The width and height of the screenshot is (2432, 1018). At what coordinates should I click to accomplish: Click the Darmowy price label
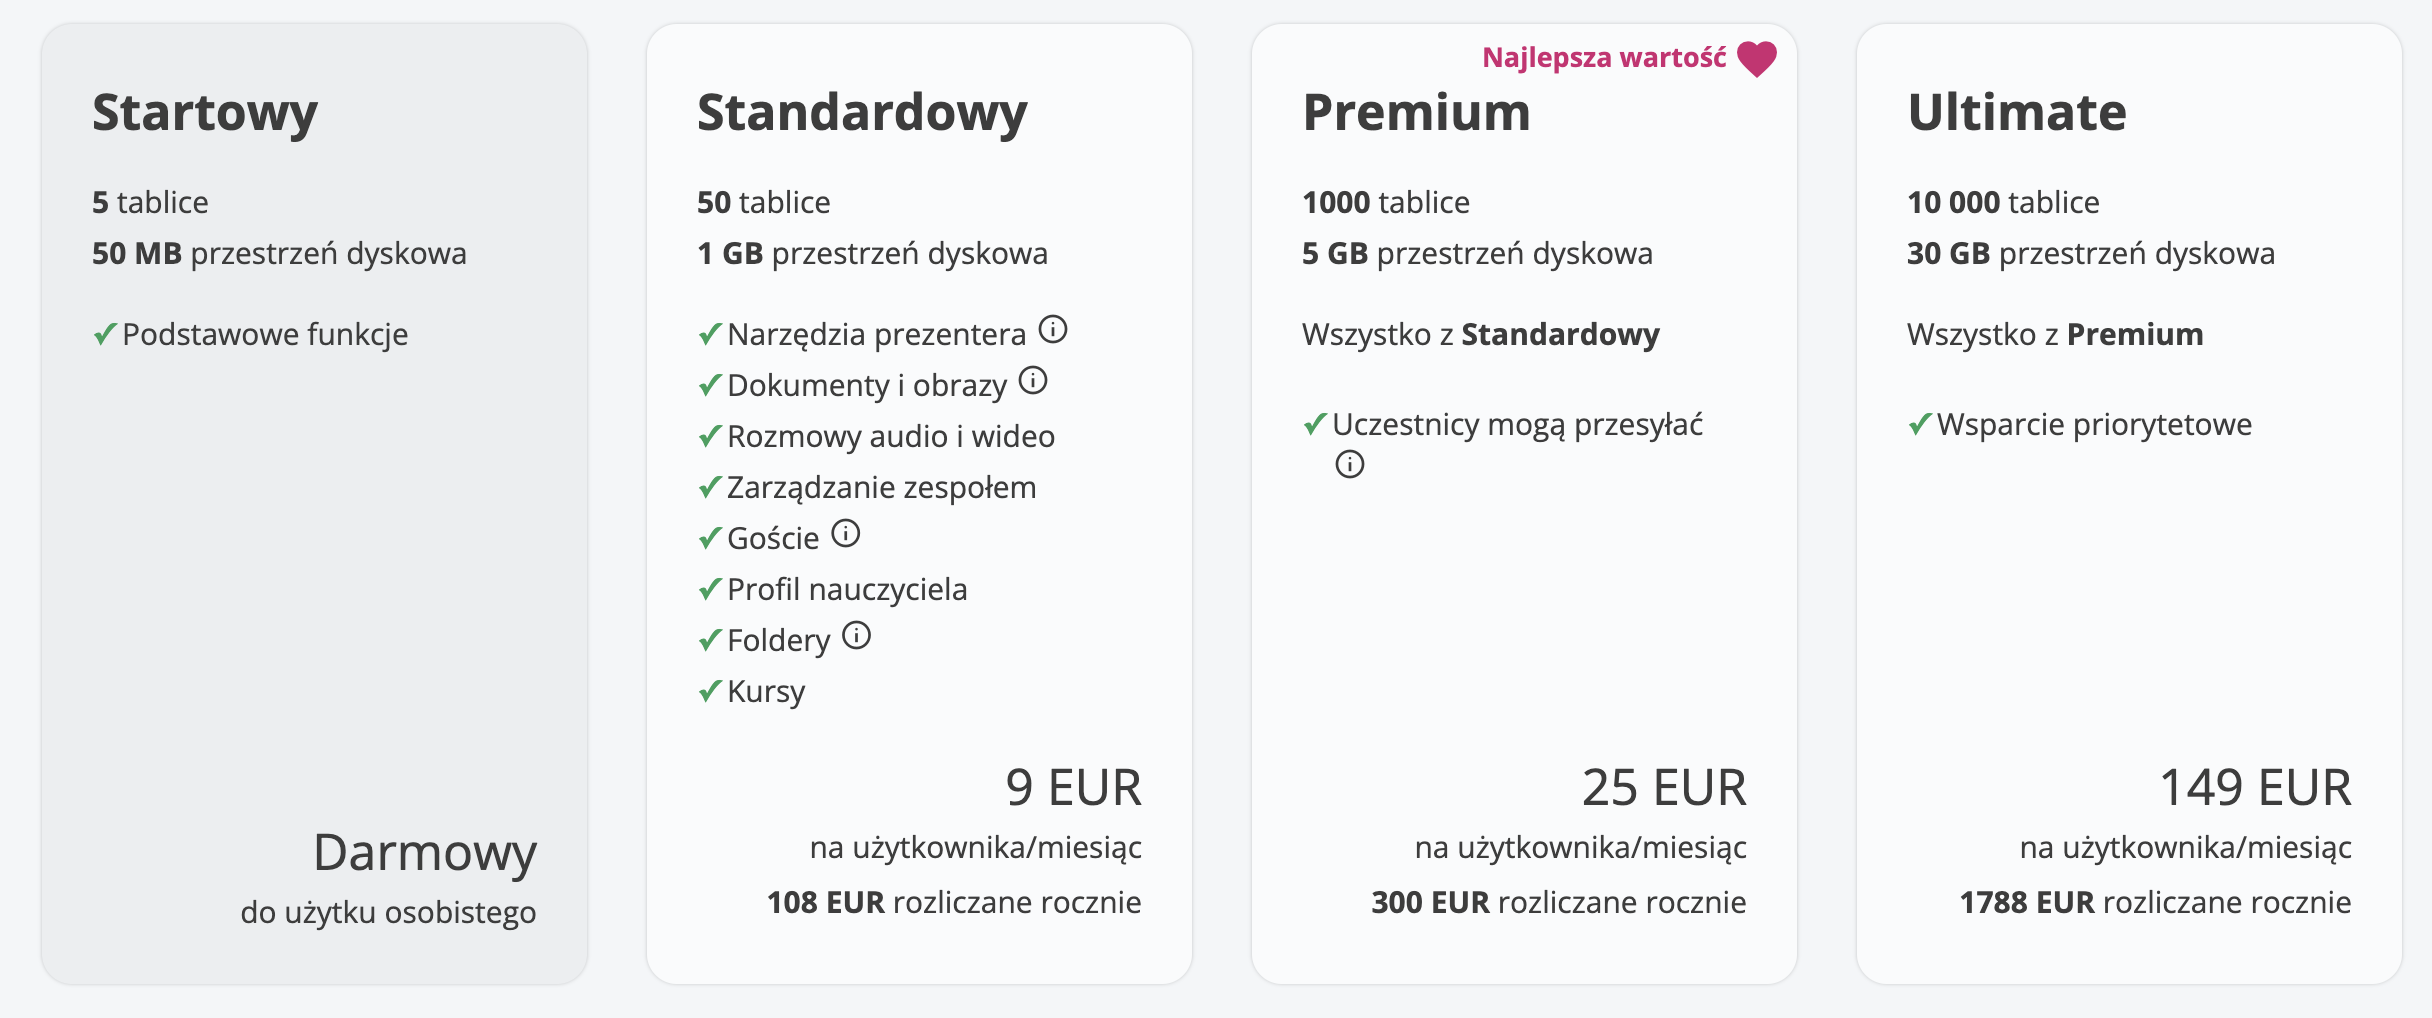point(425,853)
